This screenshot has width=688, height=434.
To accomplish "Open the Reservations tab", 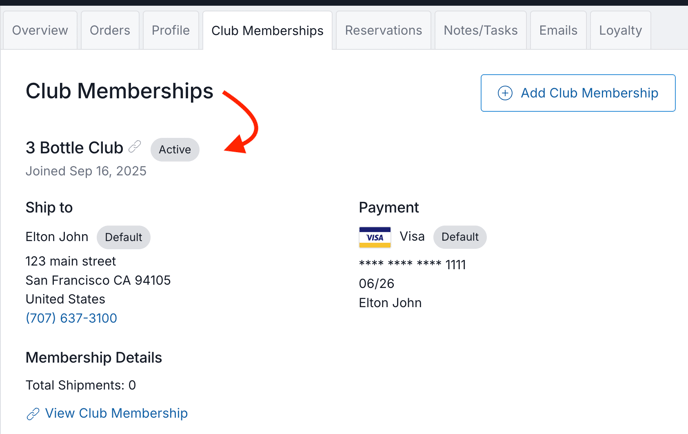I will (x=383, y=30).
